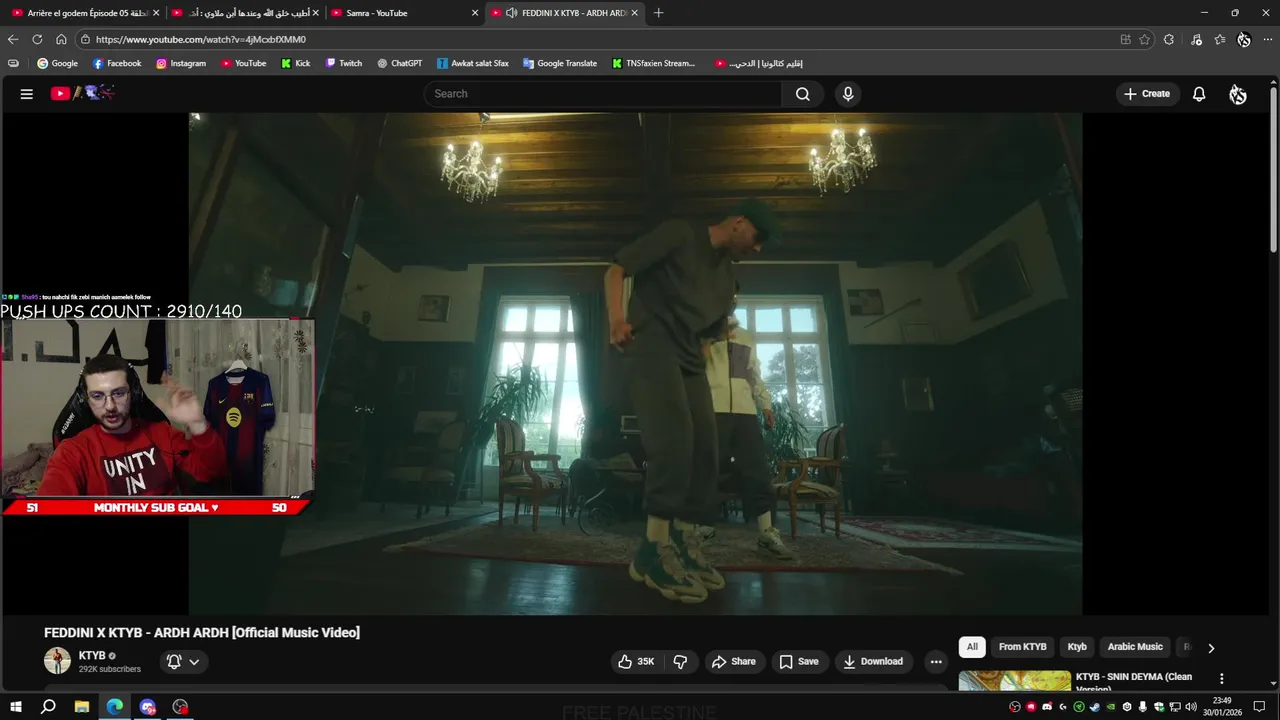Open Kick bookmark in favorites bar
This screenshot has width=1280, height=720.
(296, 63)
